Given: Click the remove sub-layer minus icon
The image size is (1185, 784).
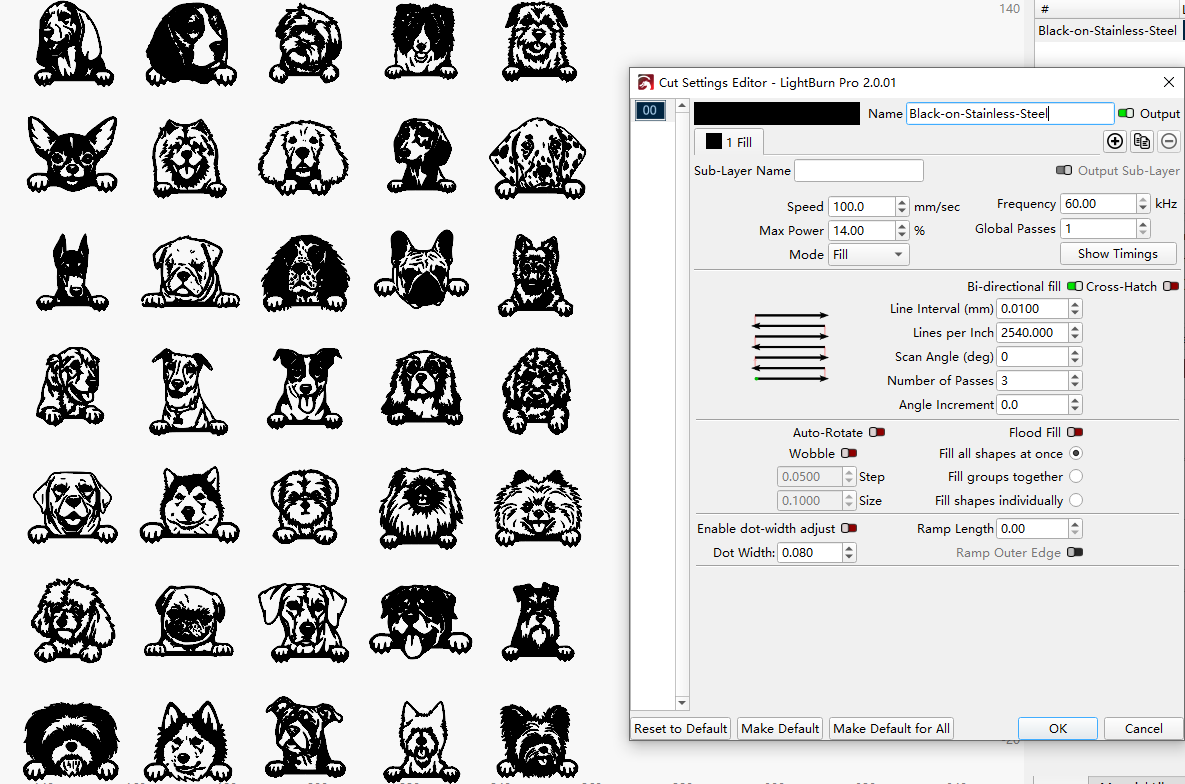Looking at the screenshot, I should (x=1169, y=142).
